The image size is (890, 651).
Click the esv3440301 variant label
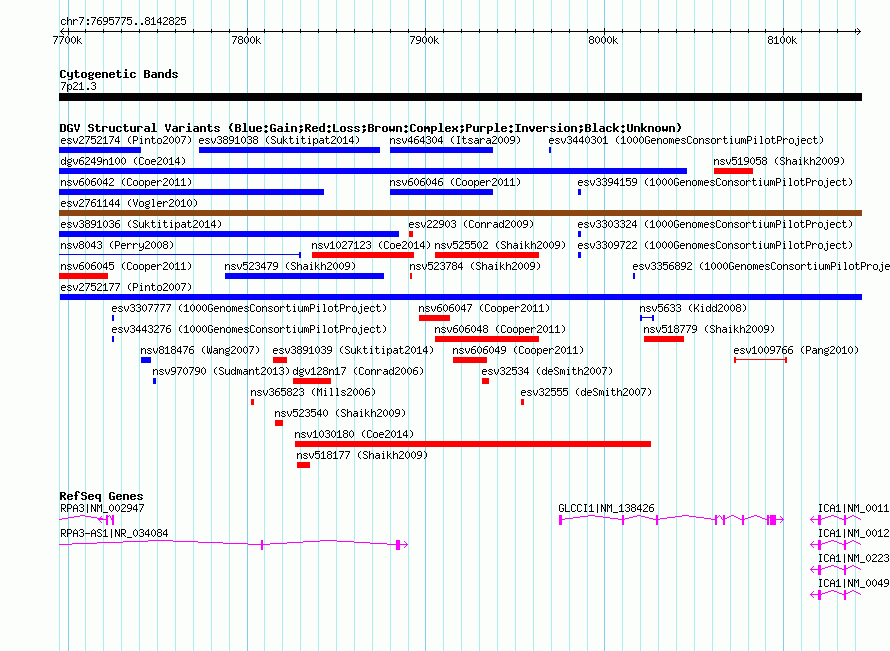[686, 140]
